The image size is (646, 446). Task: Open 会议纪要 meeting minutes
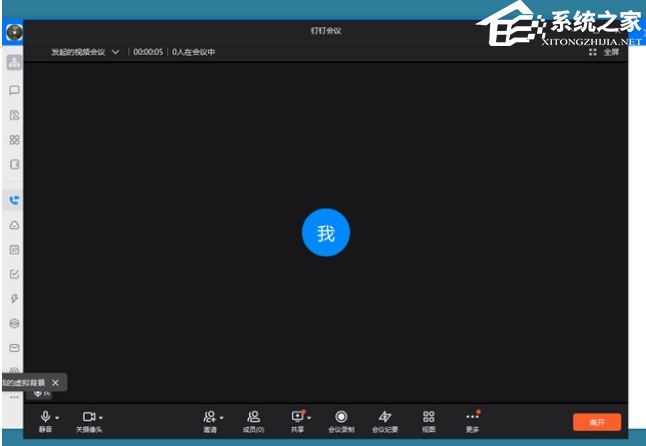coord(385,421)
